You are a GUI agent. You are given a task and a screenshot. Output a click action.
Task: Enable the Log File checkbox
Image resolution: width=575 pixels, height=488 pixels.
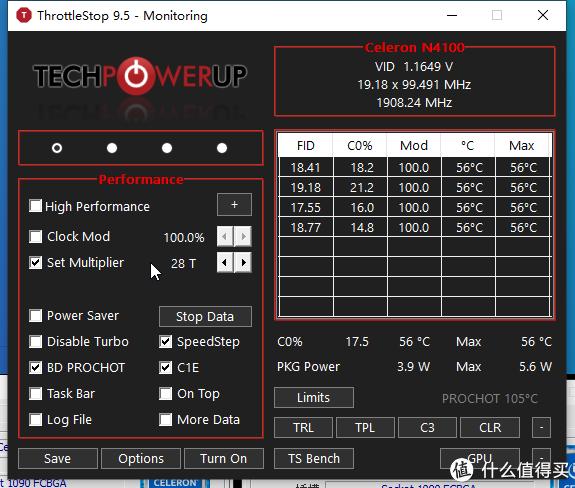point(36,419)
